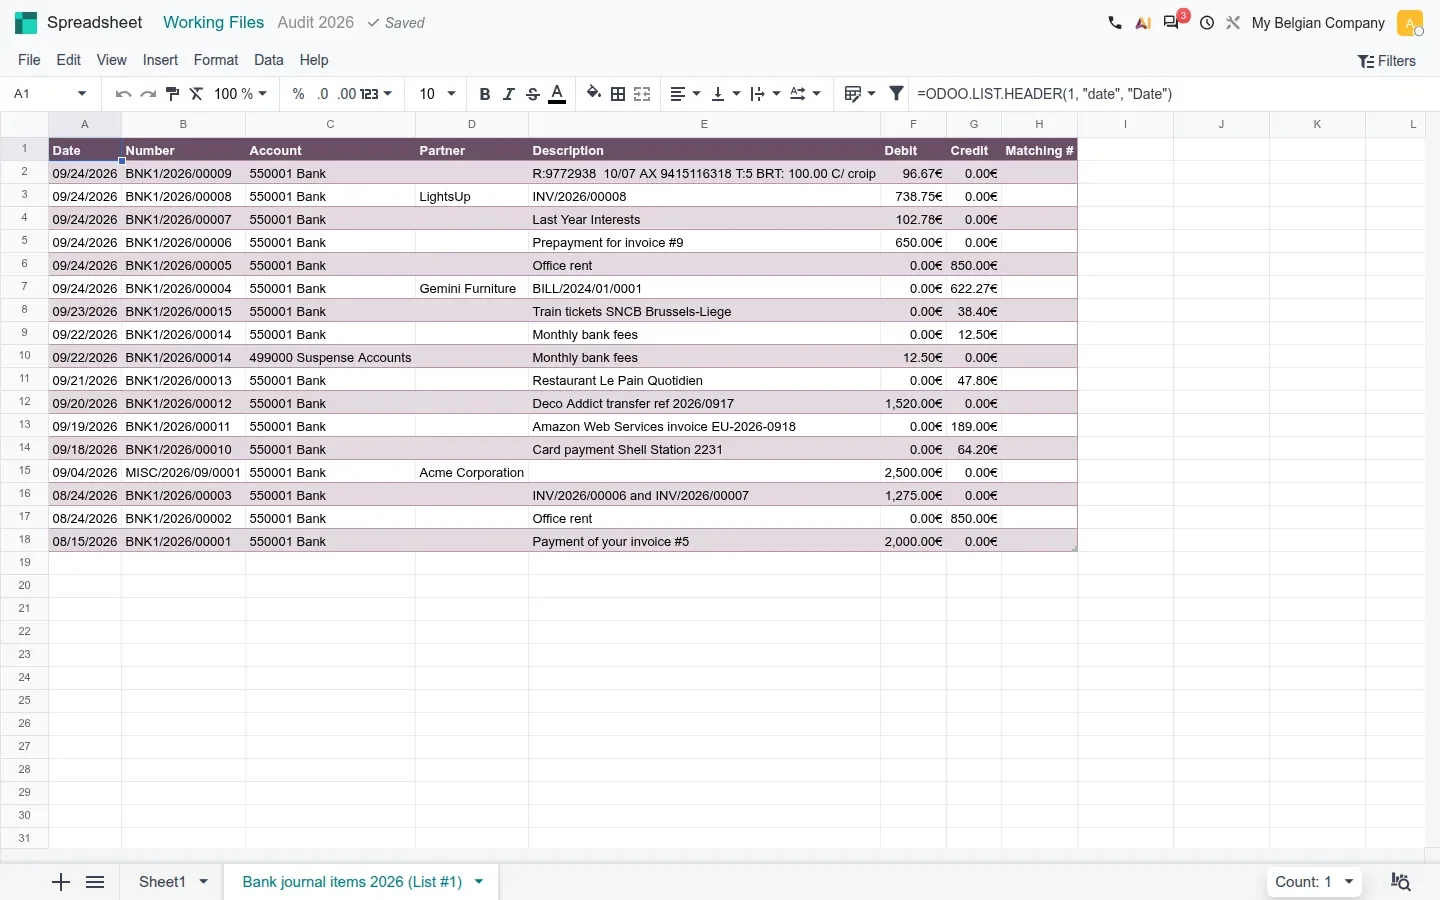Click the Working Files breadcrumb link
1440x900 pixels.
coord(214,23)
